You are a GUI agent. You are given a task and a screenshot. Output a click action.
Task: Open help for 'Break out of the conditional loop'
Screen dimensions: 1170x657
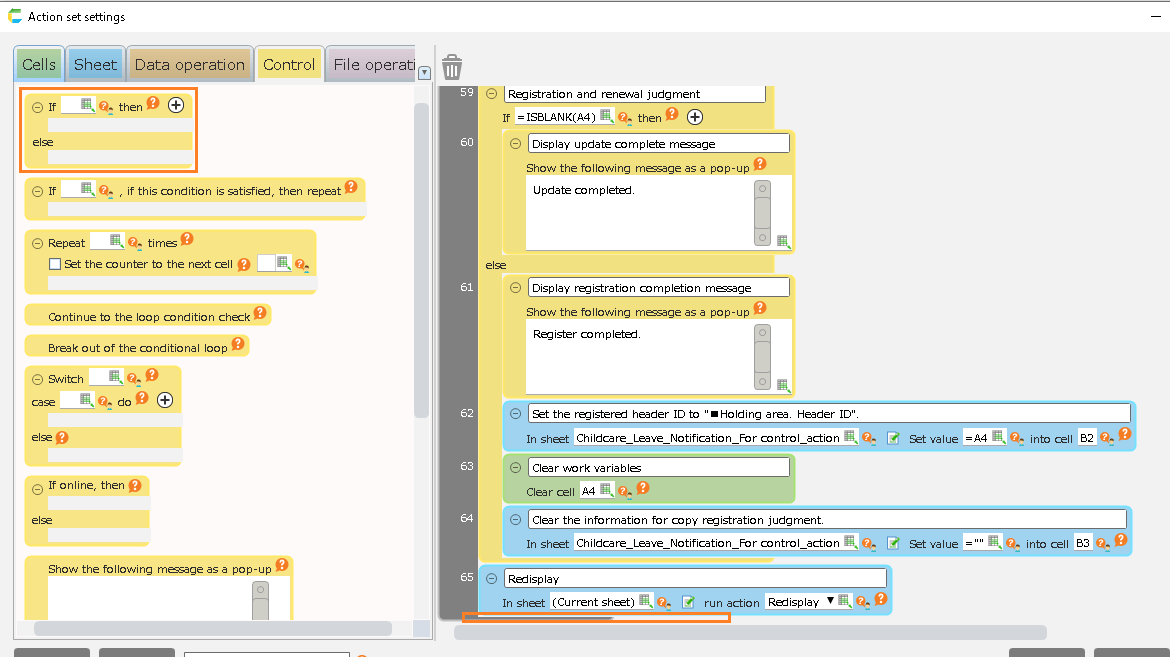pyautogui.click(x=238, y=344)
